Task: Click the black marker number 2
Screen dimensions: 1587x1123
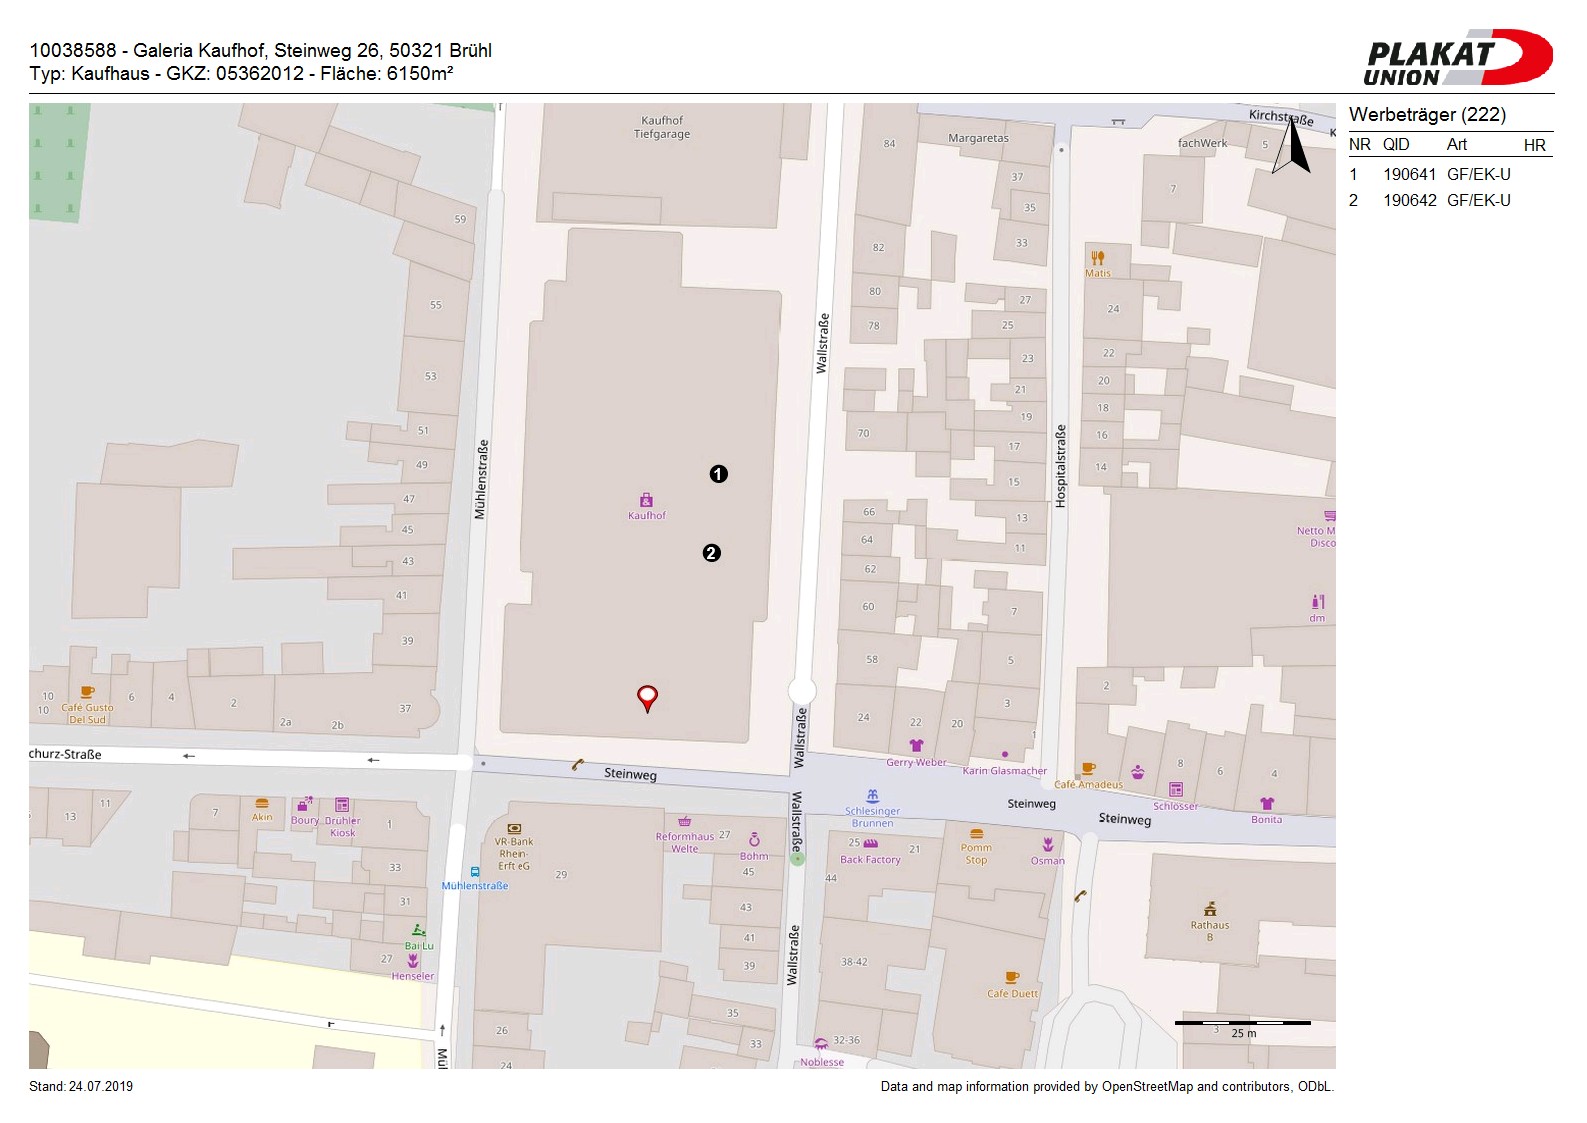Action: [711, 553]
